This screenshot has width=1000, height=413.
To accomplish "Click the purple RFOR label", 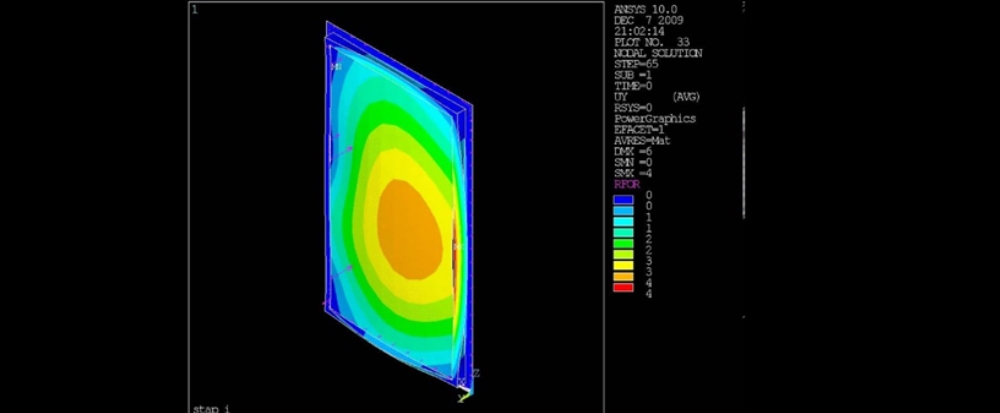I will click(625, 185).
